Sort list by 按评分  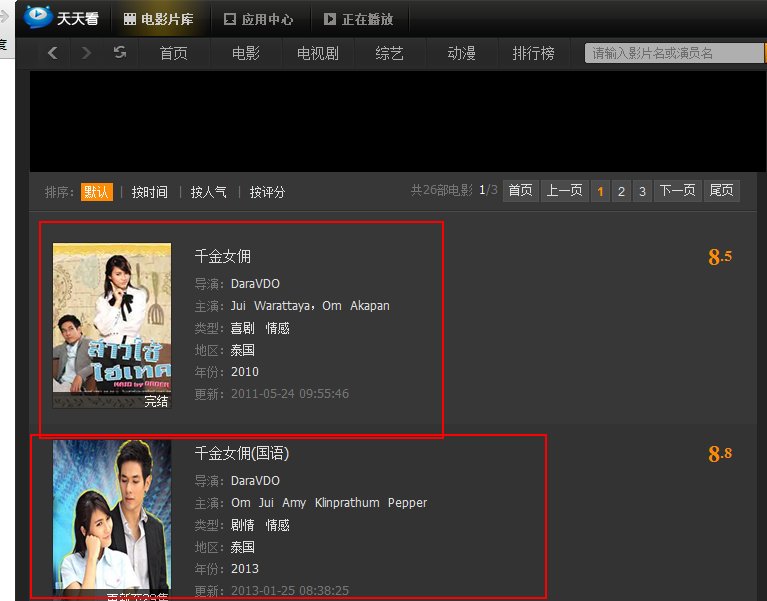(267, 192)
